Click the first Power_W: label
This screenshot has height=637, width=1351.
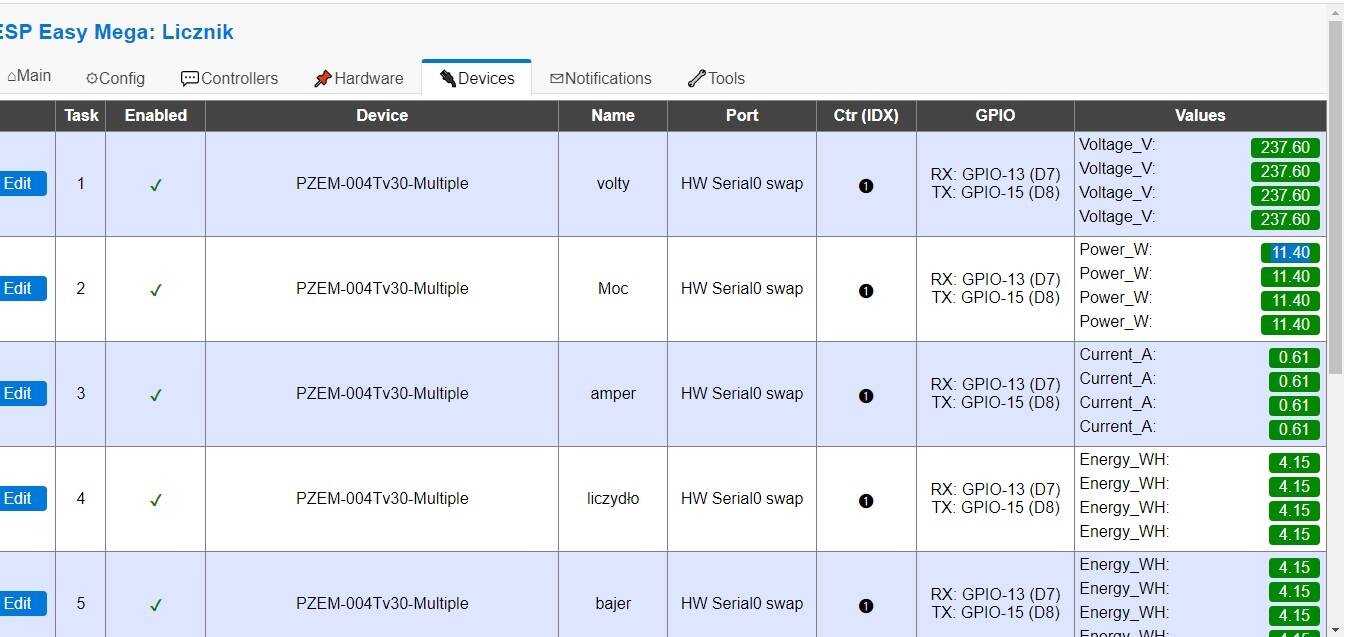pos(1116,250)
